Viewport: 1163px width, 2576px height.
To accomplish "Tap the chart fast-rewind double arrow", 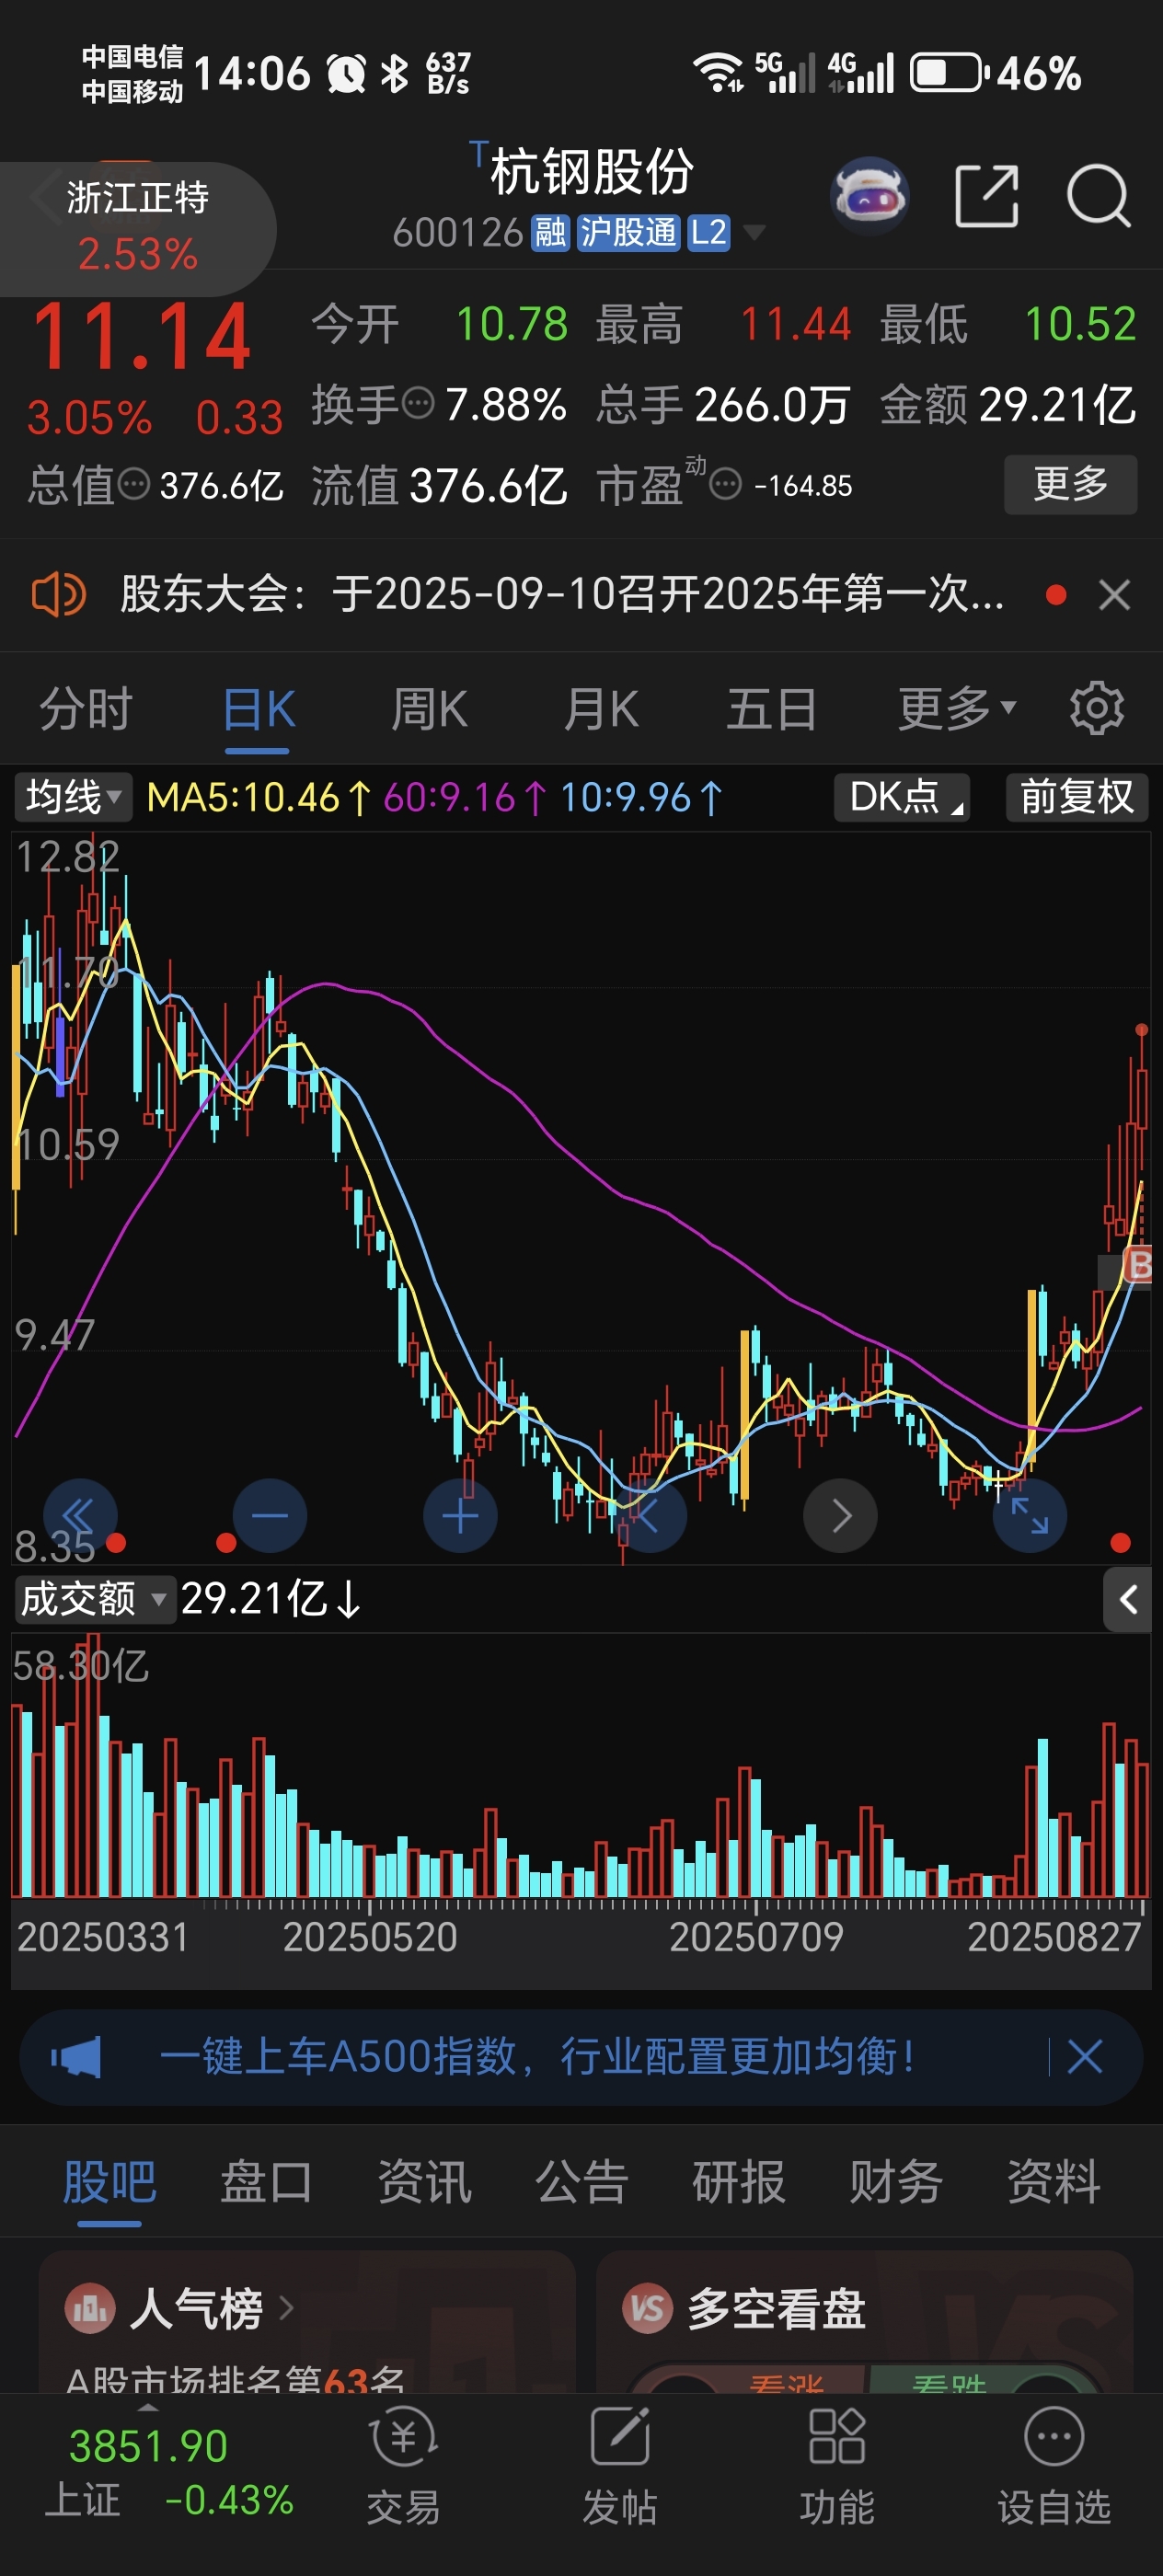I will click(x=80, y=1516).
